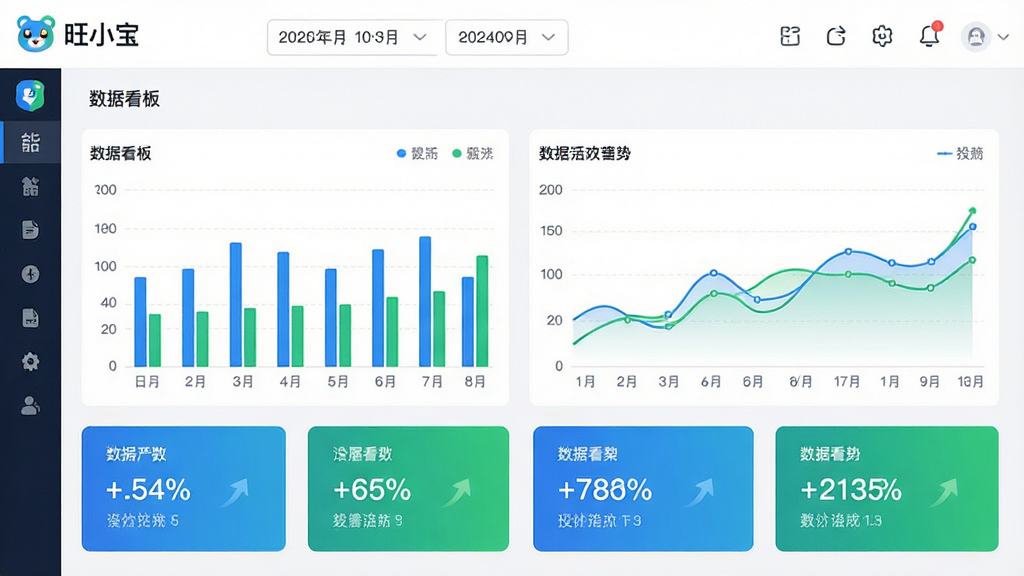Click the arrow icon on the +2135% card
The height and width of the screenshot is (576, 1024).
click(944, 492)
